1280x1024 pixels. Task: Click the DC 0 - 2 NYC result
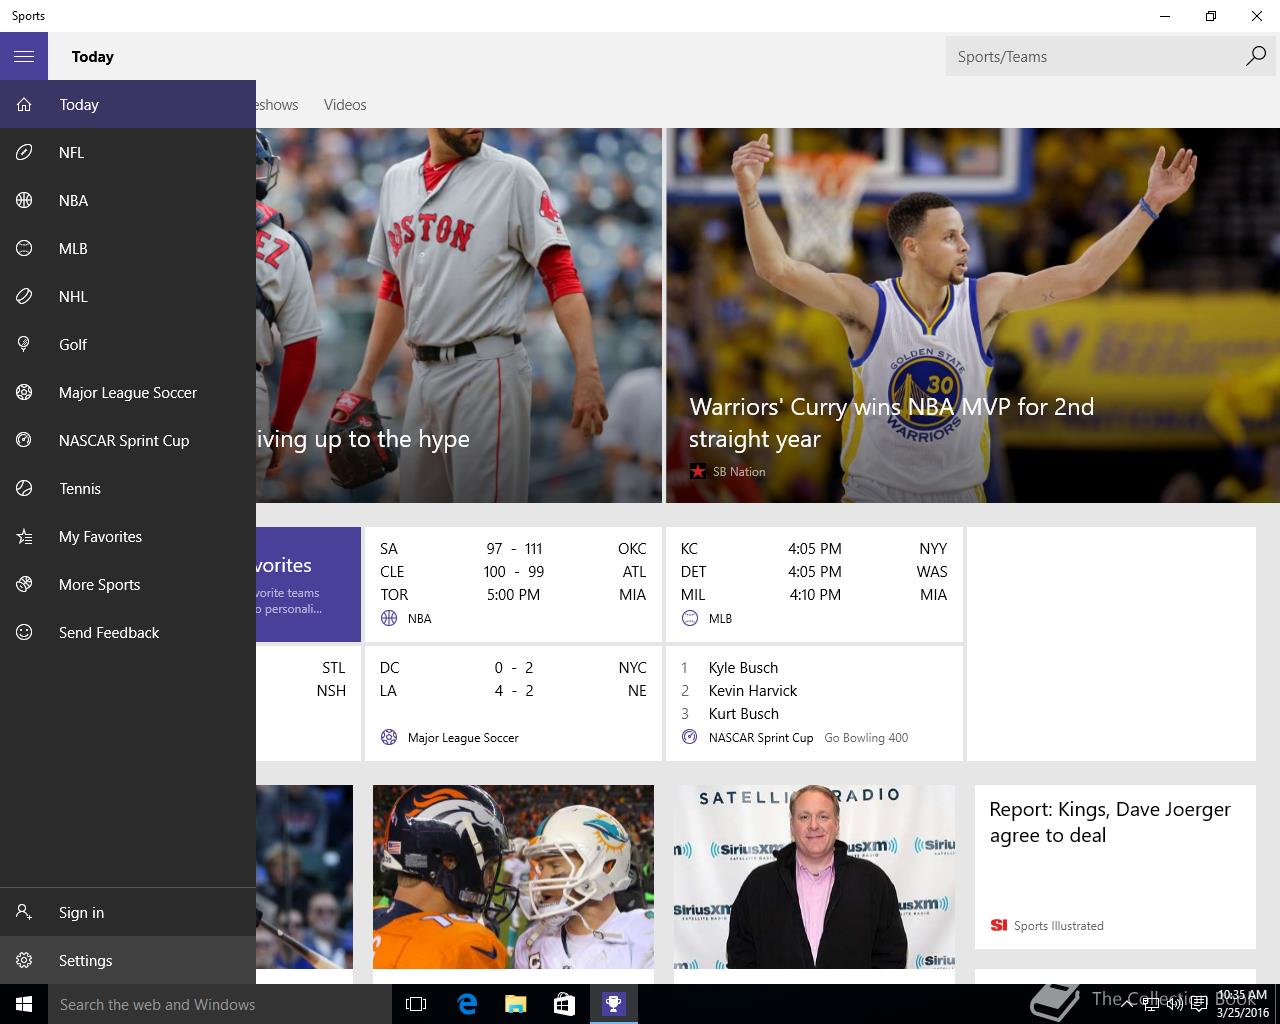(x=513, y=668)
